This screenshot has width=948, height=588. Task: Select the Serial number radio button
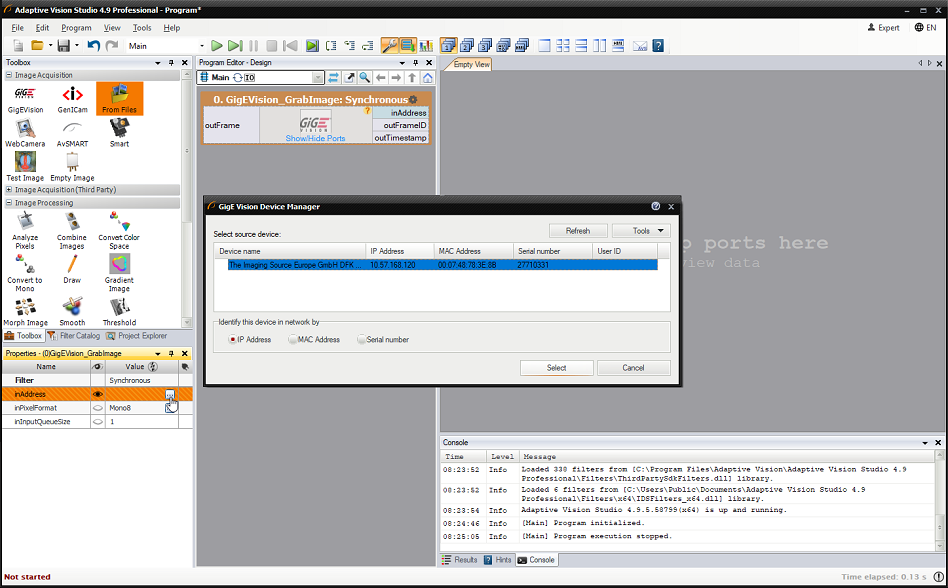pyautogui.click(x=362, y=340)
